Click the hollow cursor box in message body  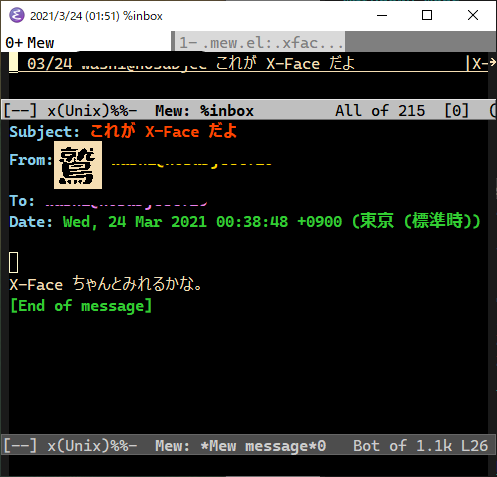click(x=14, y=263)
